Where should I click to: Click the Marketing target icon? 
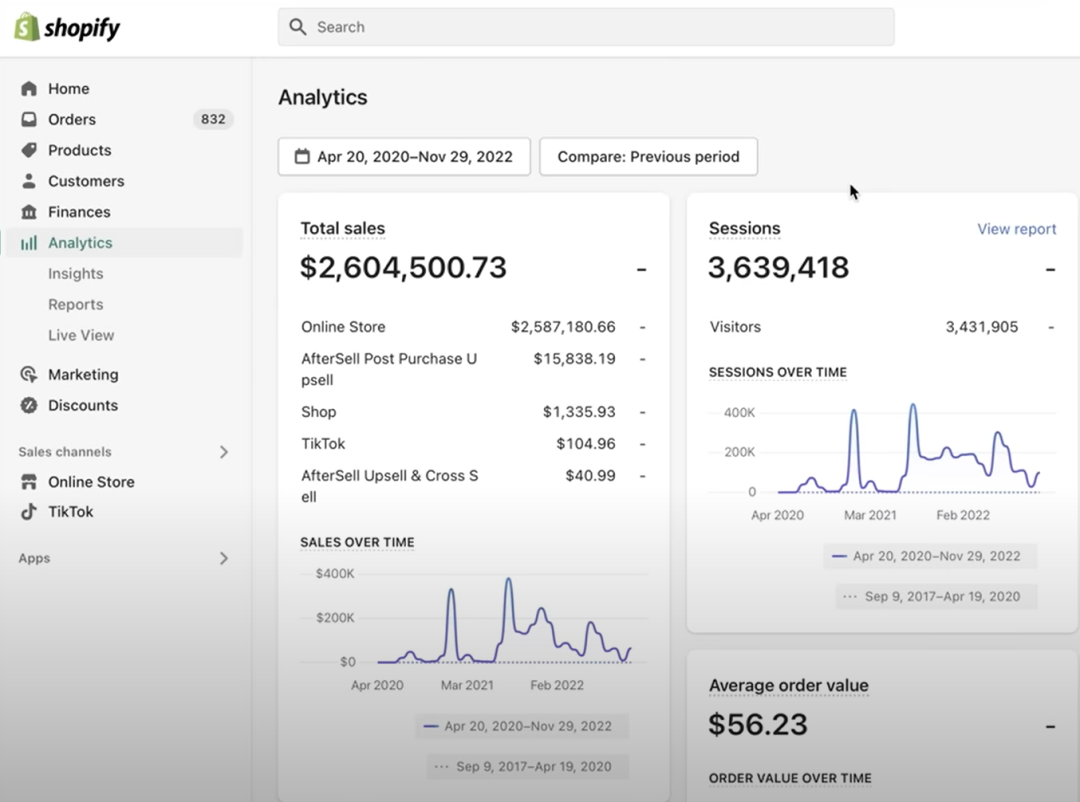pos(29,374)
